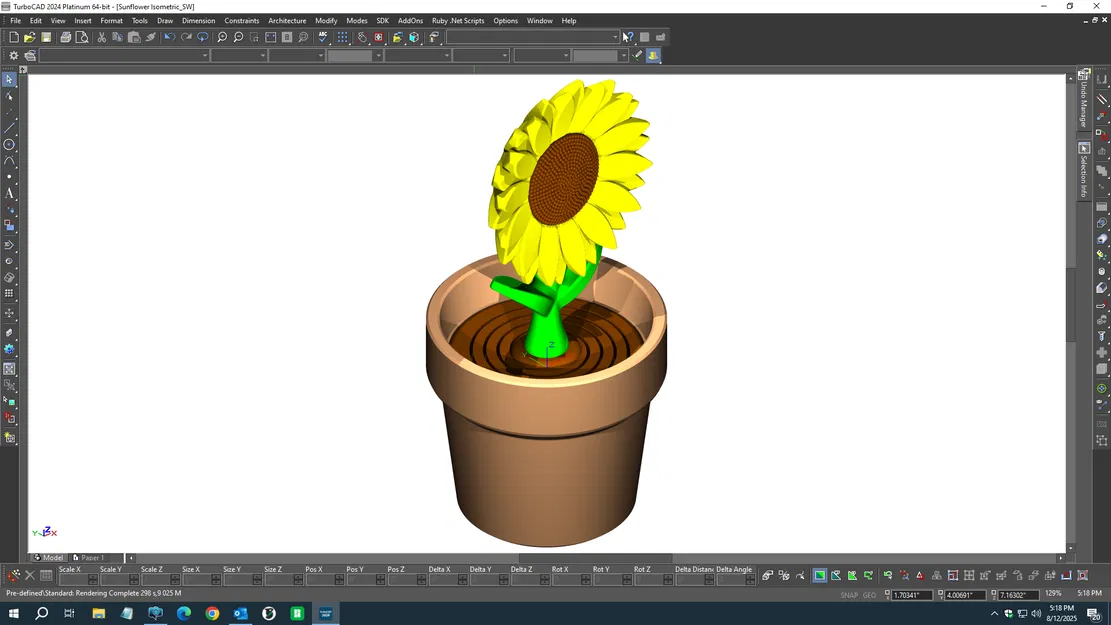Click the Cut scissors icon
This screenshot has height=625, width=1111.
click(x=101, y=37)
